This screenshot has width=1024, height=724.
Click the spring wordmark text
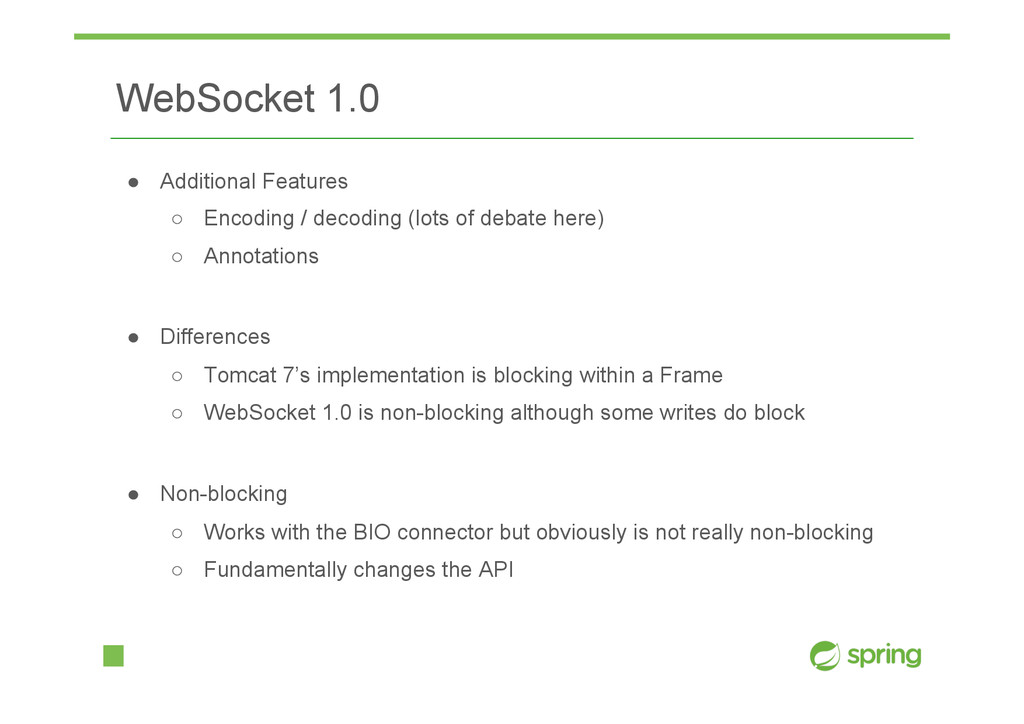tap(884, 655)
